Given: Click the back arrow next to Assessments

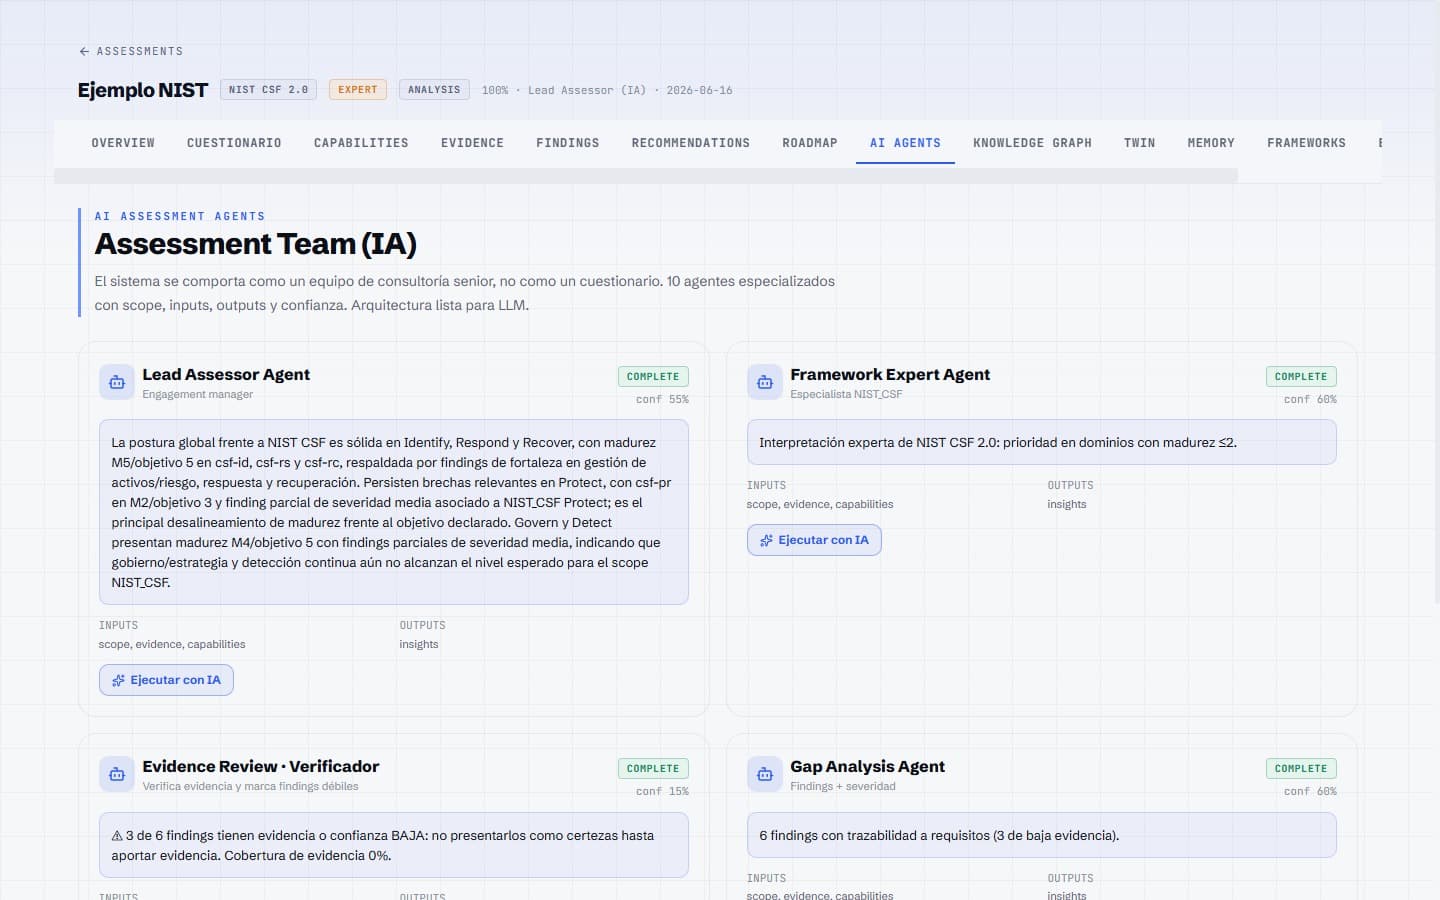Looking at the screenshot, I should 84,51.
